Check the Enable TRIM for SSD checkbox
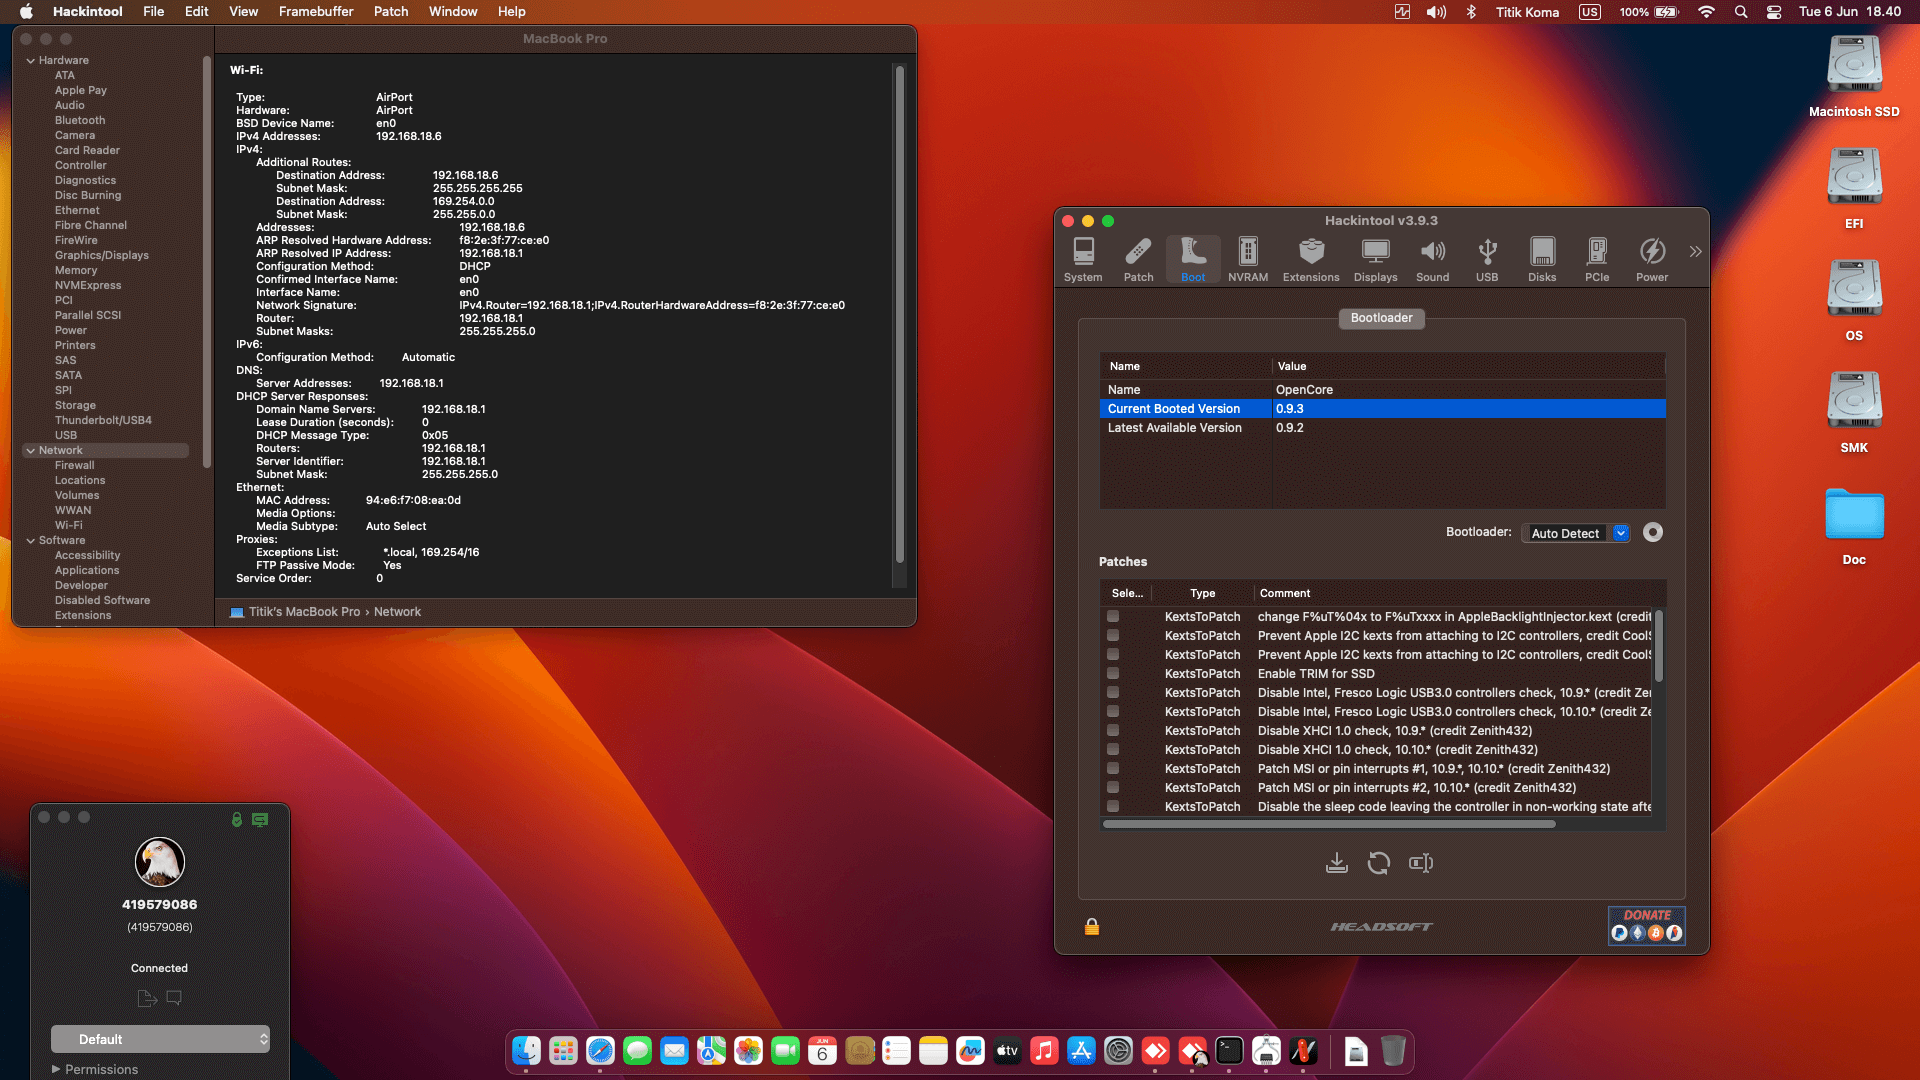Image resolution: width=1920 pixels, height=1080 pixels. coord(1113,674)
